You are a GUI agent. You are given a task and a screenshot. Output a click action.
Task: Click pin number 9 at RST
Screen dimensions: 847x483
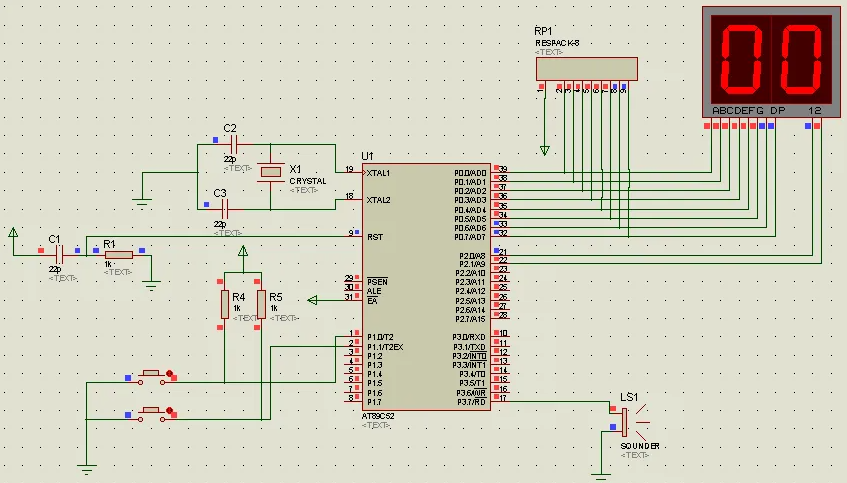pyautogui.click(x=351, y=233)
